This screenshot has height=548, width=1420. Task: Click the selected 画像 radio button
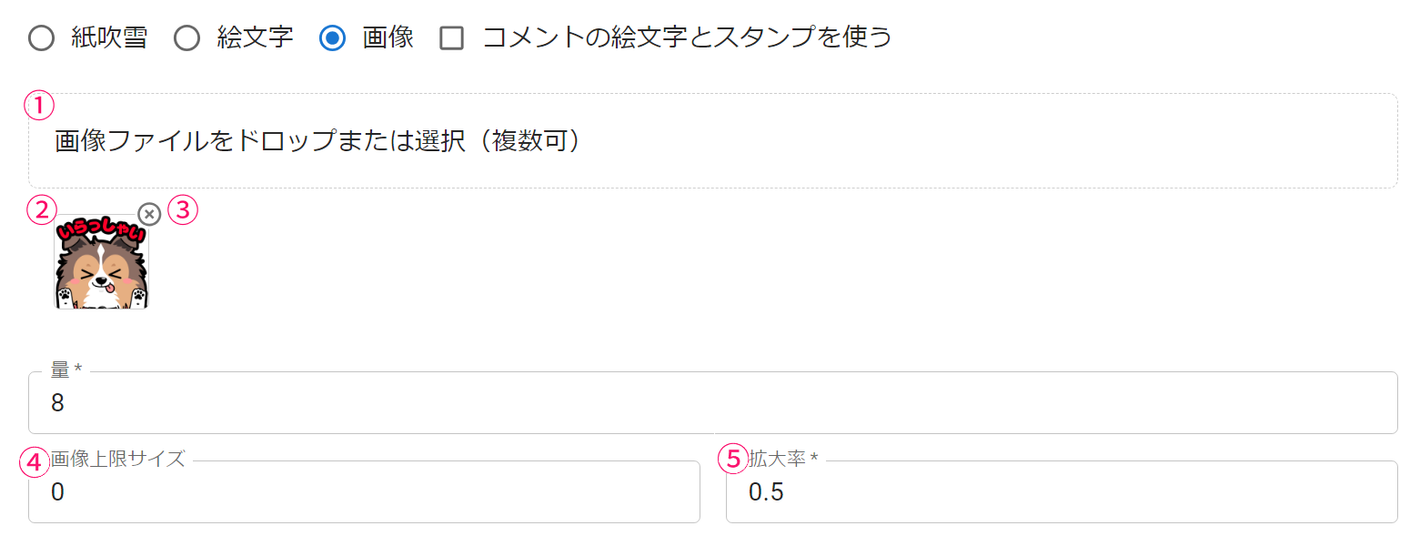click(332, 39)
